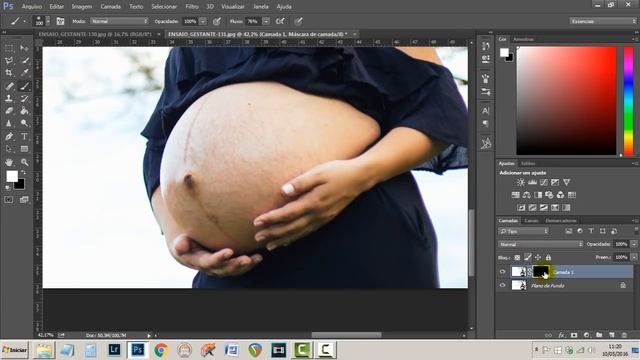The width and height of the screenshot is (640, 360).
Task: Select the Healing Brush tool
Action: pos(9,86)
